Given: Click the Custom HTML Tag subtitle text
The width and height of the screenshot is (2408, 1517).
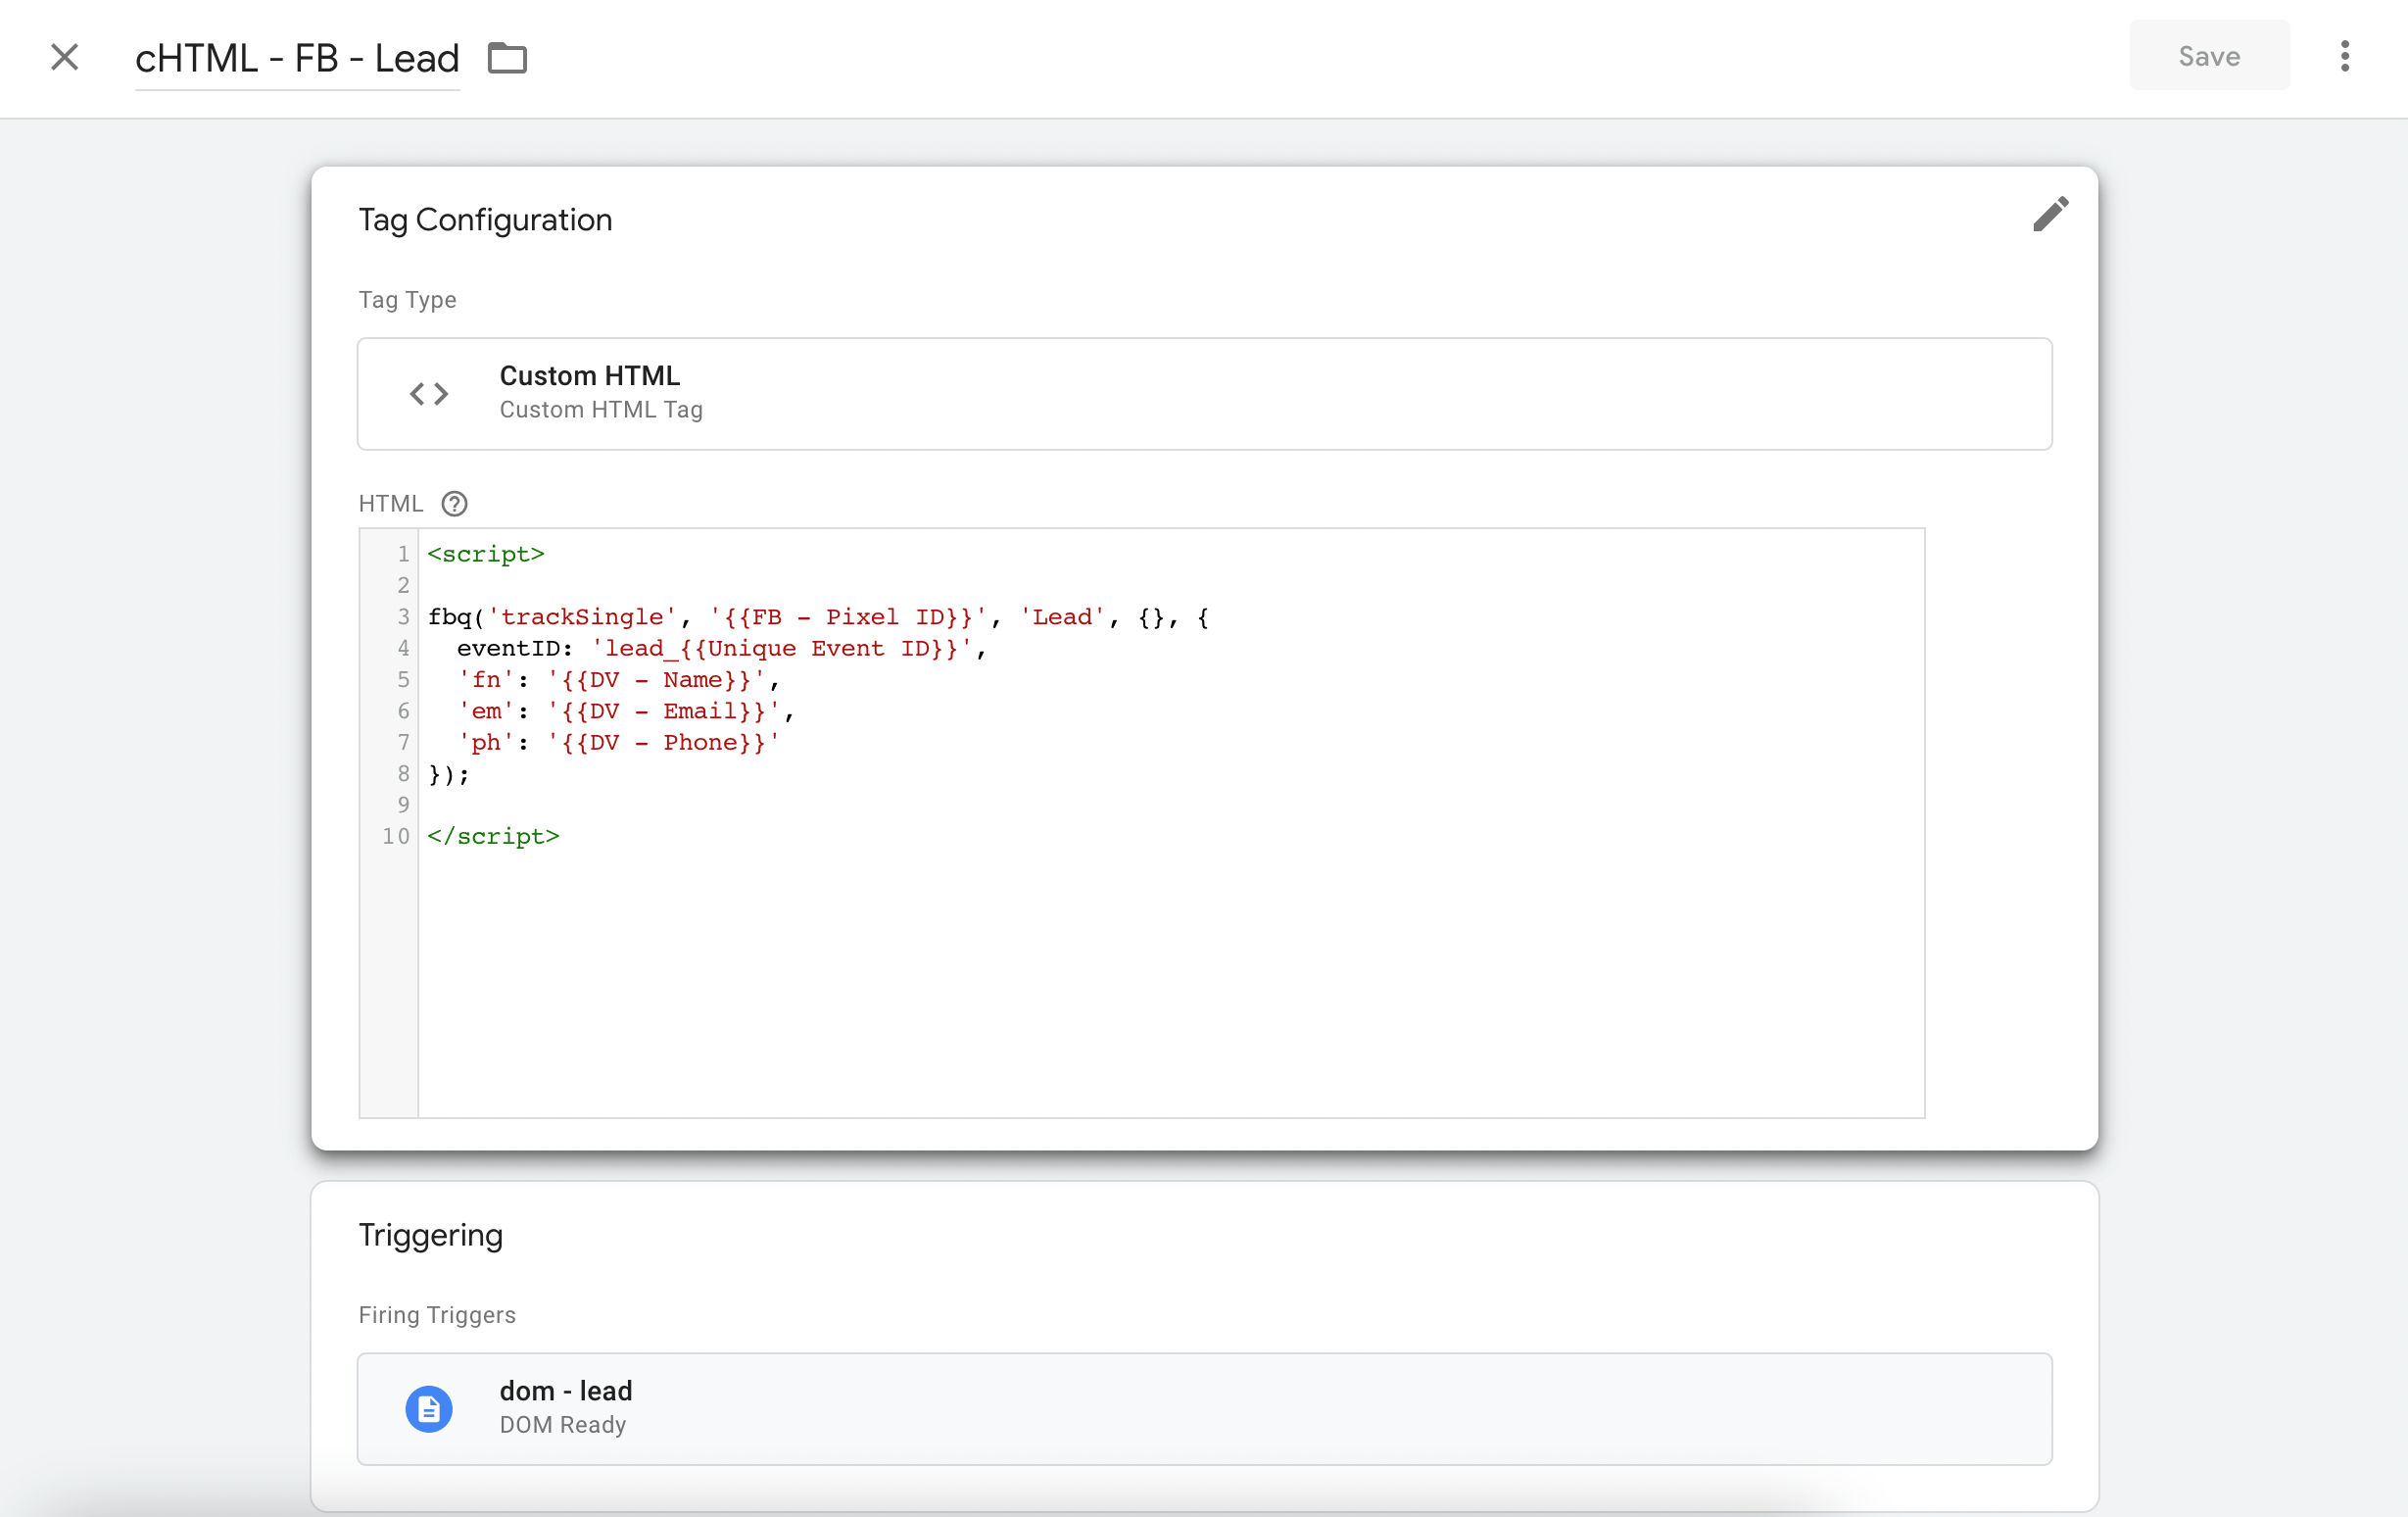Looking at the screenshot, I should (x=601, y=410).
